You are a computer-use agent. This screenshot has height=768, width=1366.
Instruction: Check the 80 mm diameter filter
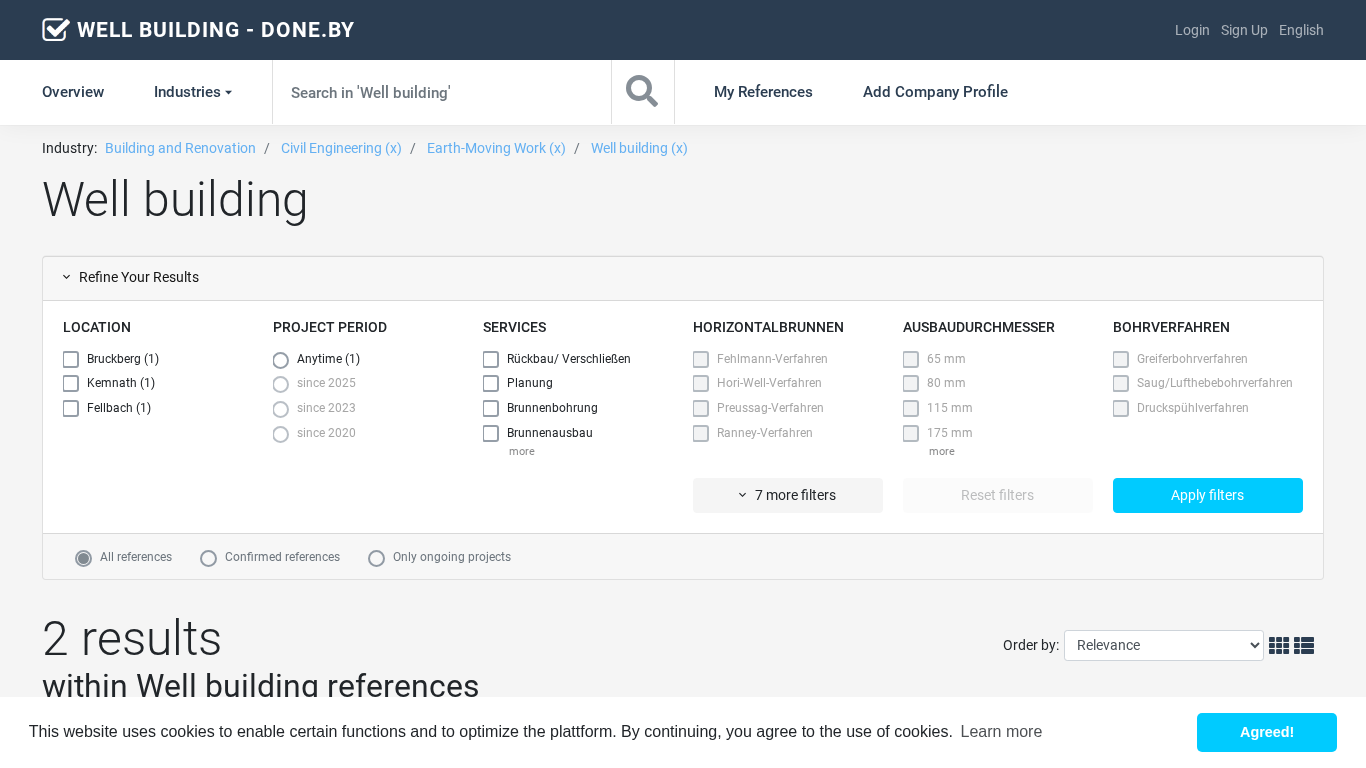point(911,384)
